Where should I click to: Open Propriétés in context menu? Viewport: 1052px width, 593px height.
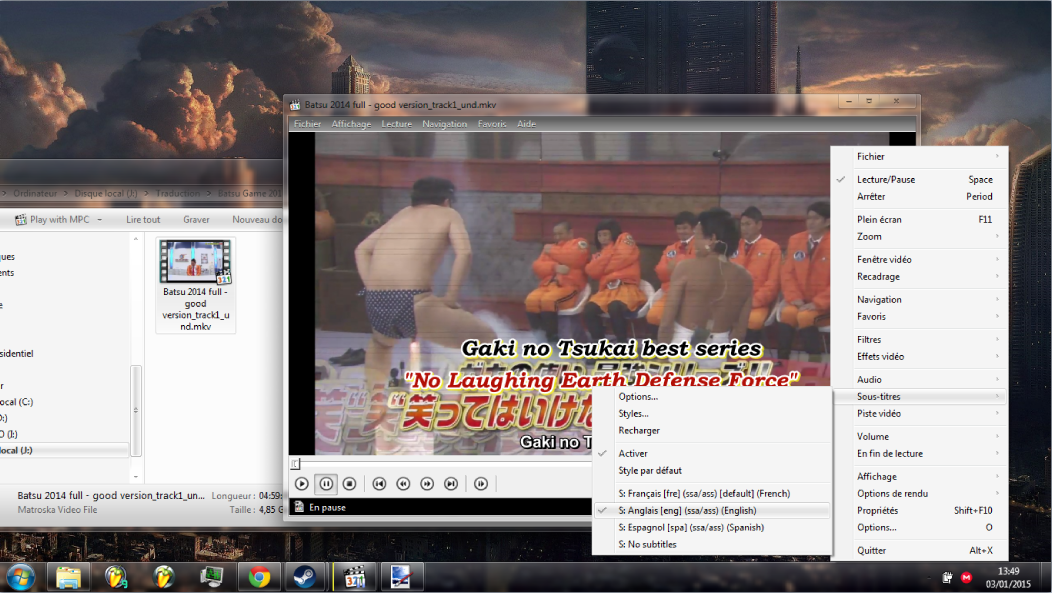coord(920,510)
